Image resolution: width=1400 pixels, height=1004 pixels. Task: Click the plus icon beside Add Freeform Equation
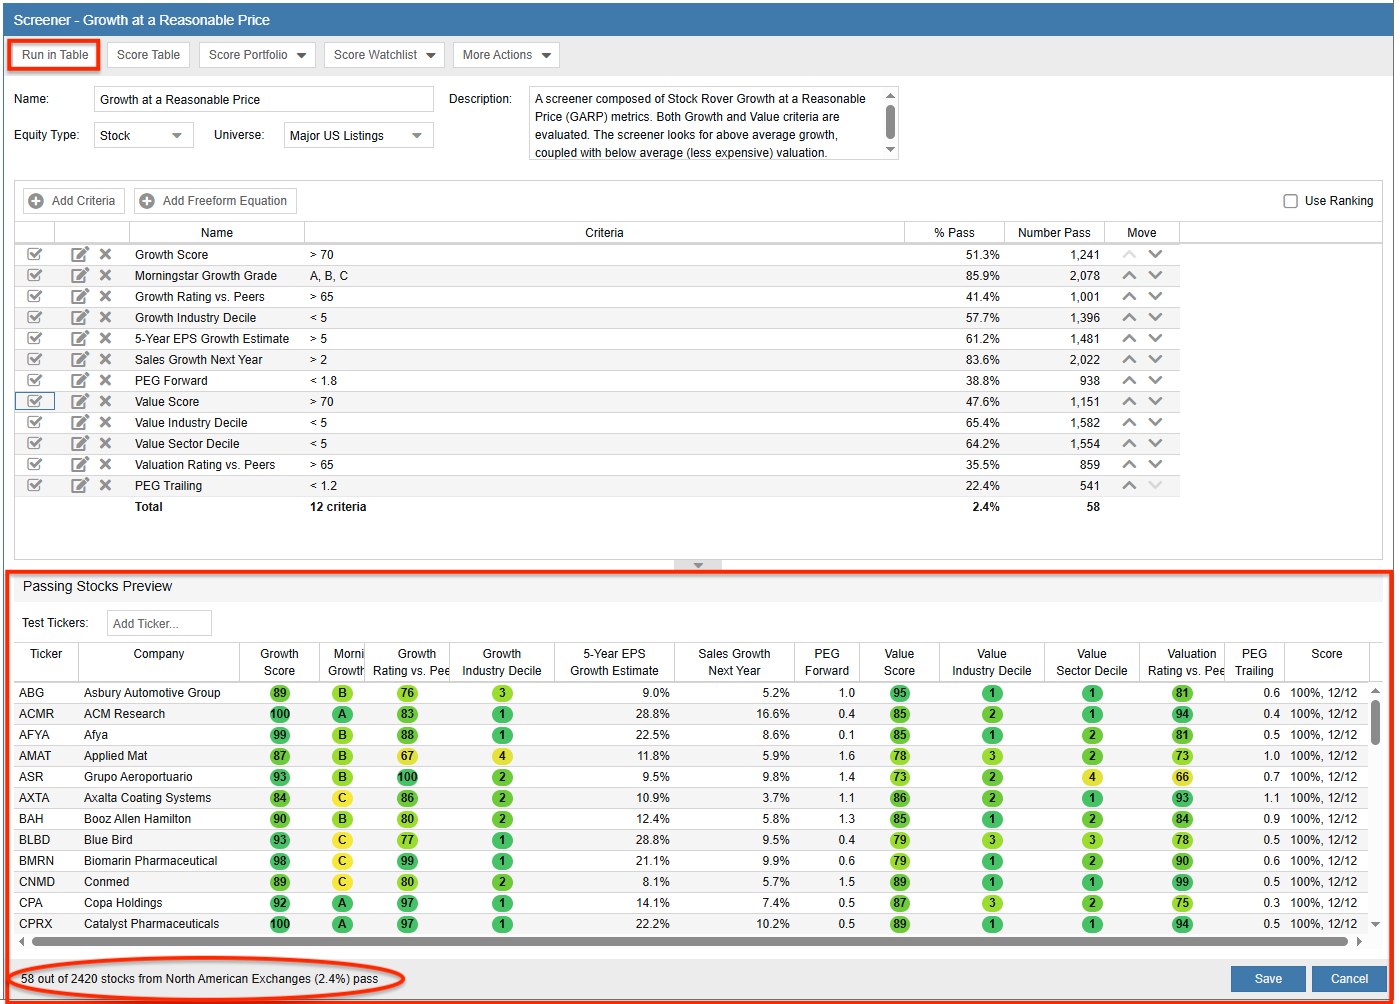pyautogui.click(x=147, y=200)
